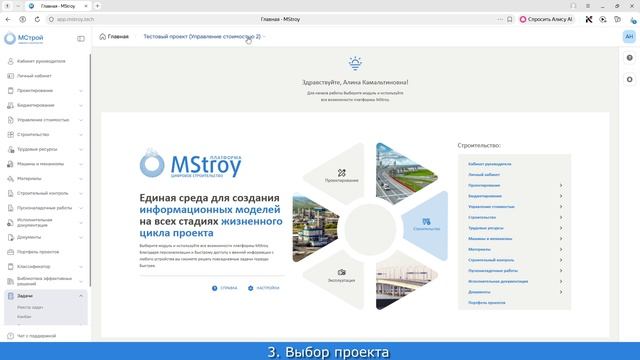Viewport: 640px width, 360px height.
Task: Click Трудовые ресурсы icon in left sidebar
Action: [11, 149]
